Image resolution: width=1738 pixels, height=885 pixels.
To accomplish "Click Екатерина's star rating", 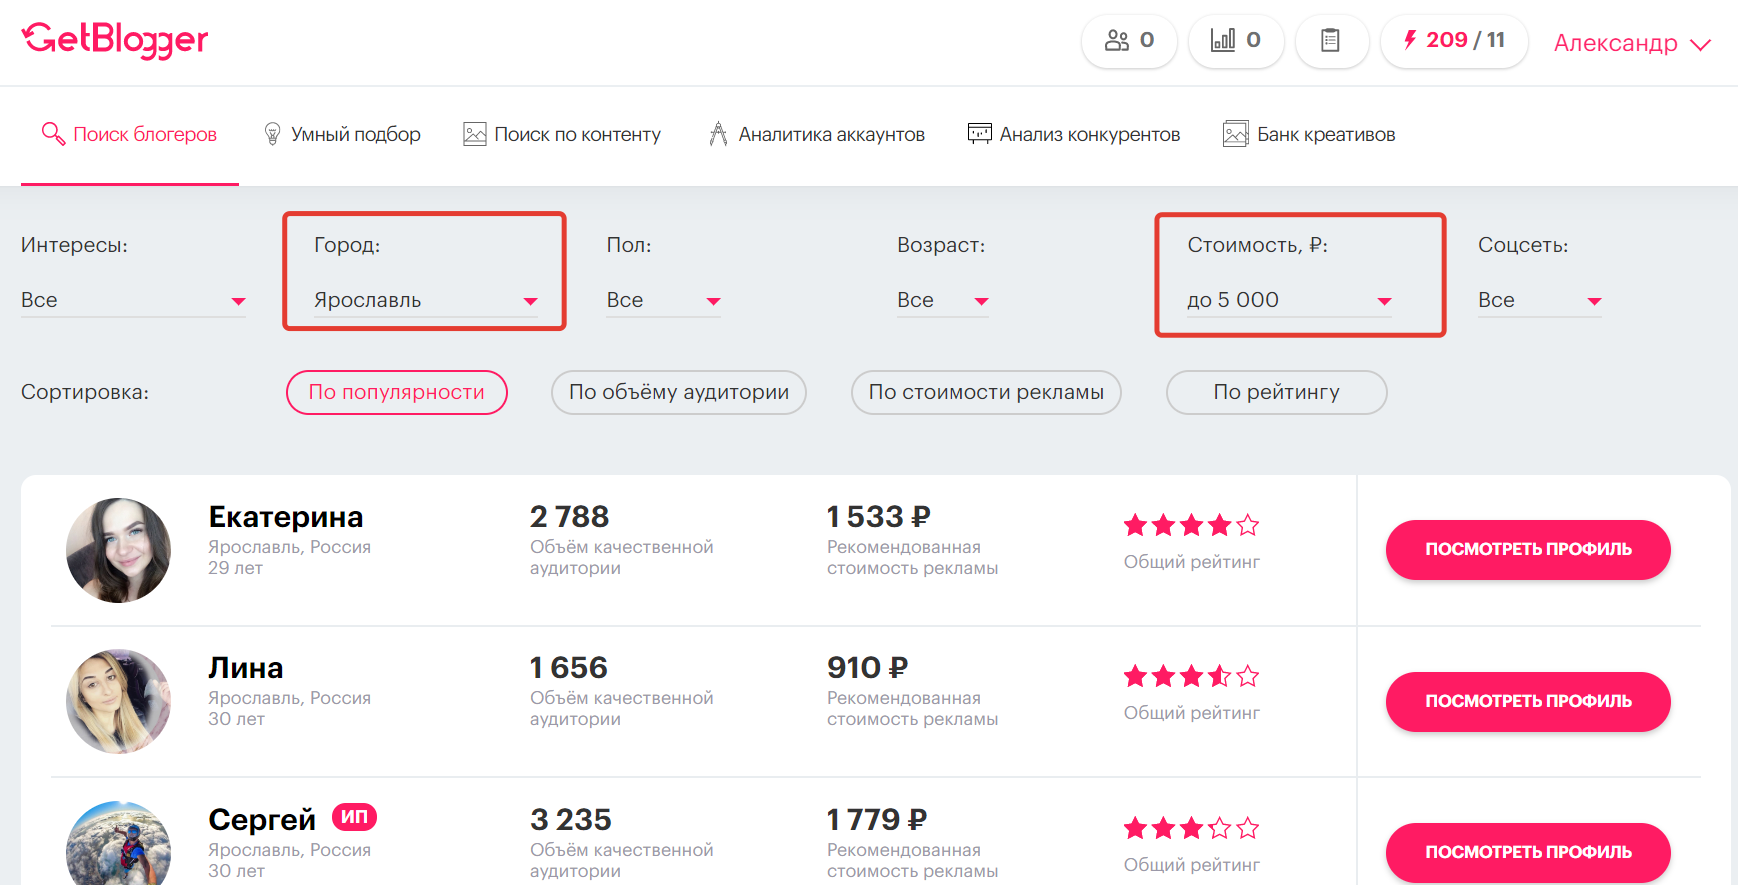I will [x=1191, y=525].
